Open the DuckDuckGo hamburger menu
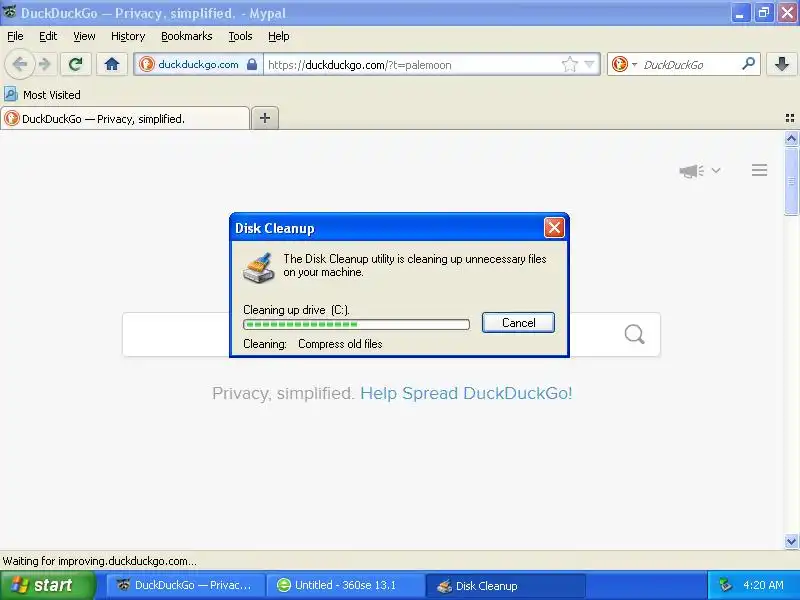The height and width of the screenshot is (600, 800). 759,170
